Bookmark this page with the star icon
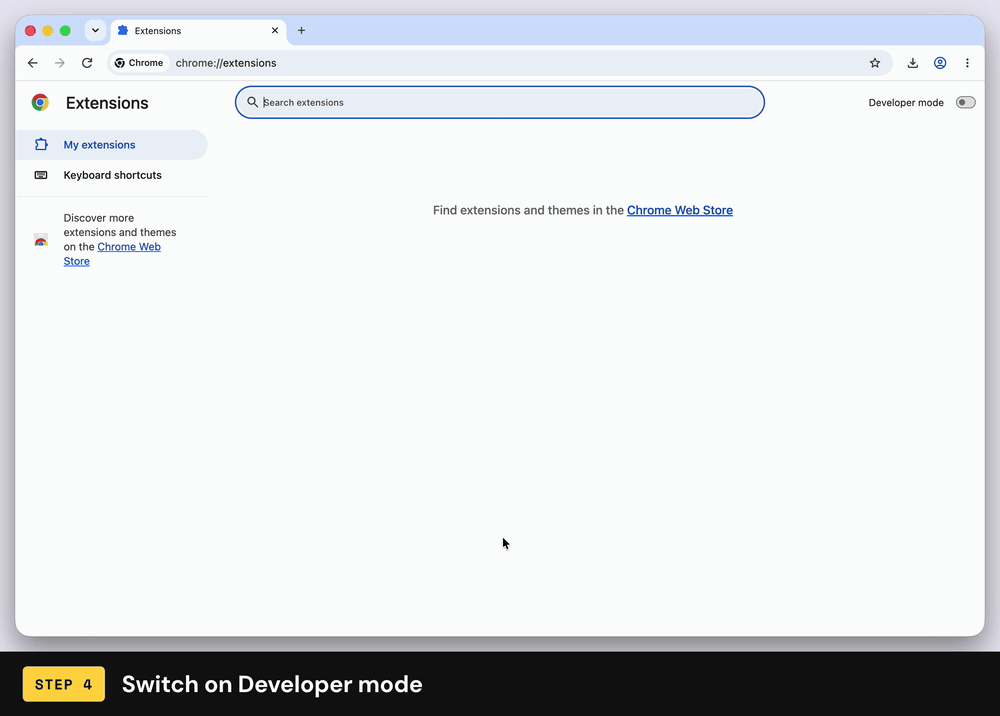The width and height of the screenshot is (1000, 716). coord(875,62)
